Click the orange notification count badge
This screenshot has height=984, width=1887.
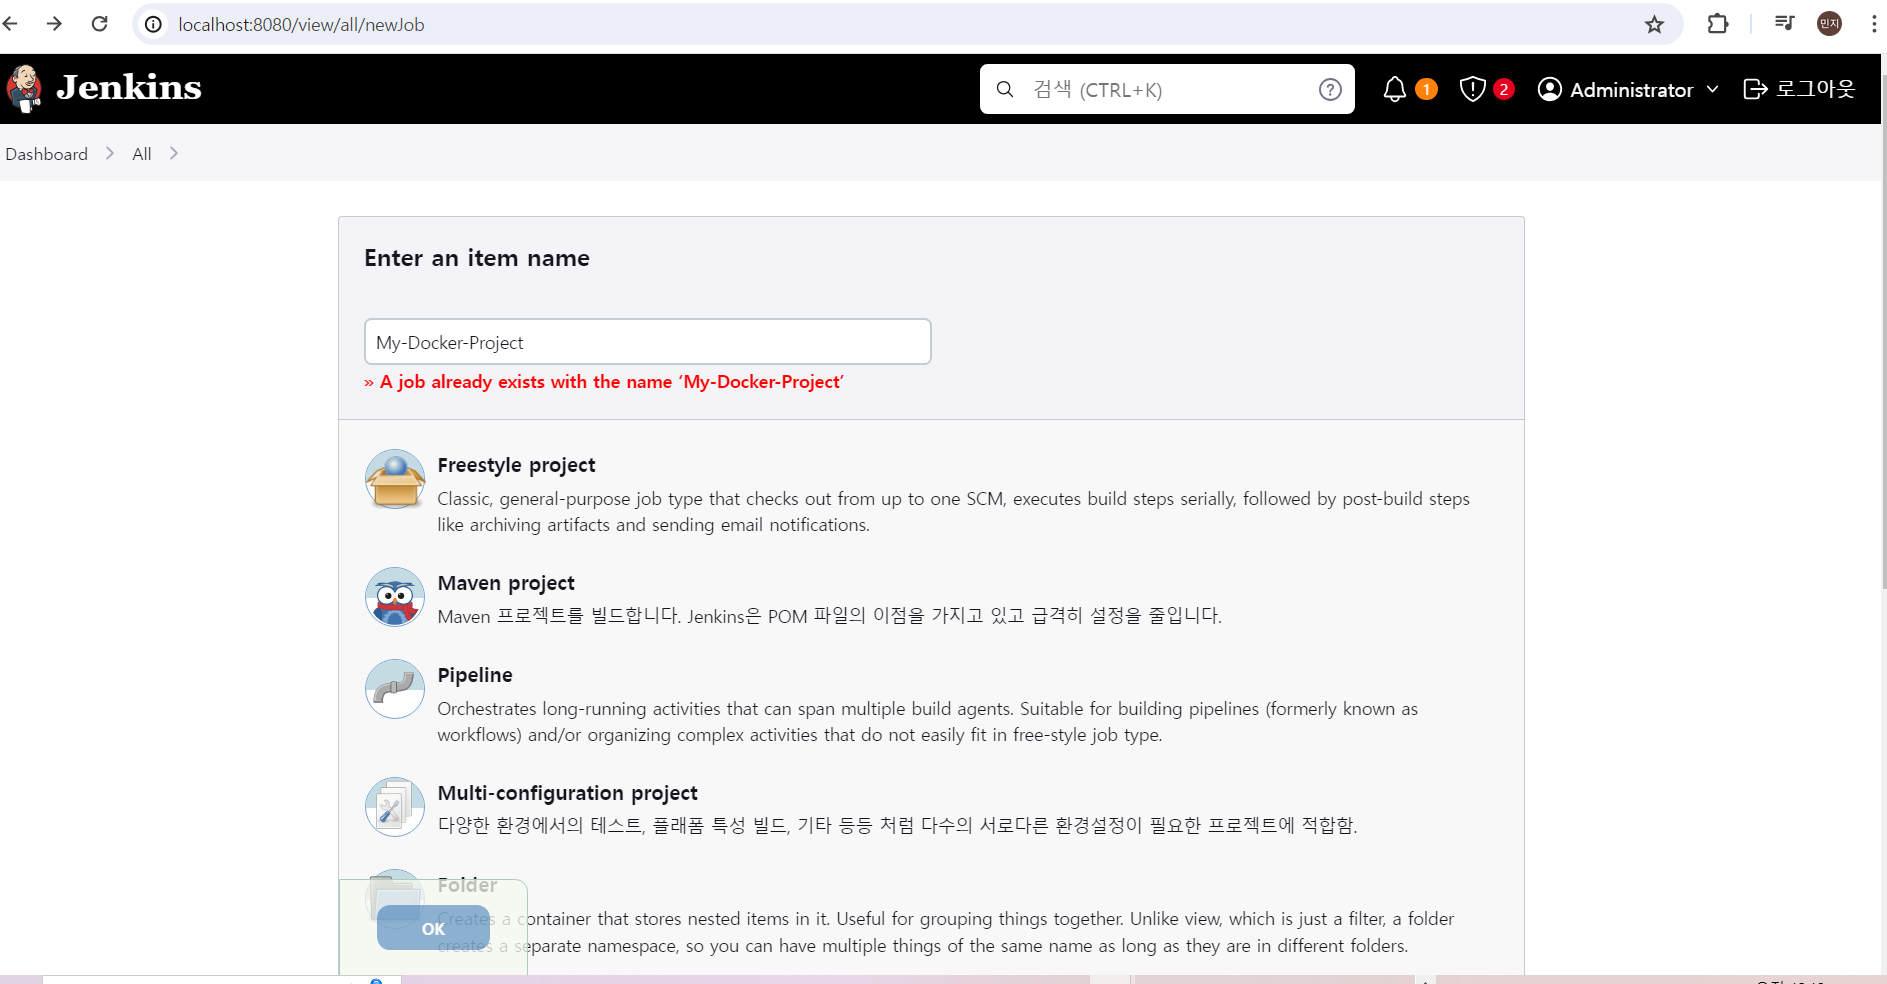pyautogui.click(x=1427, y=89)
